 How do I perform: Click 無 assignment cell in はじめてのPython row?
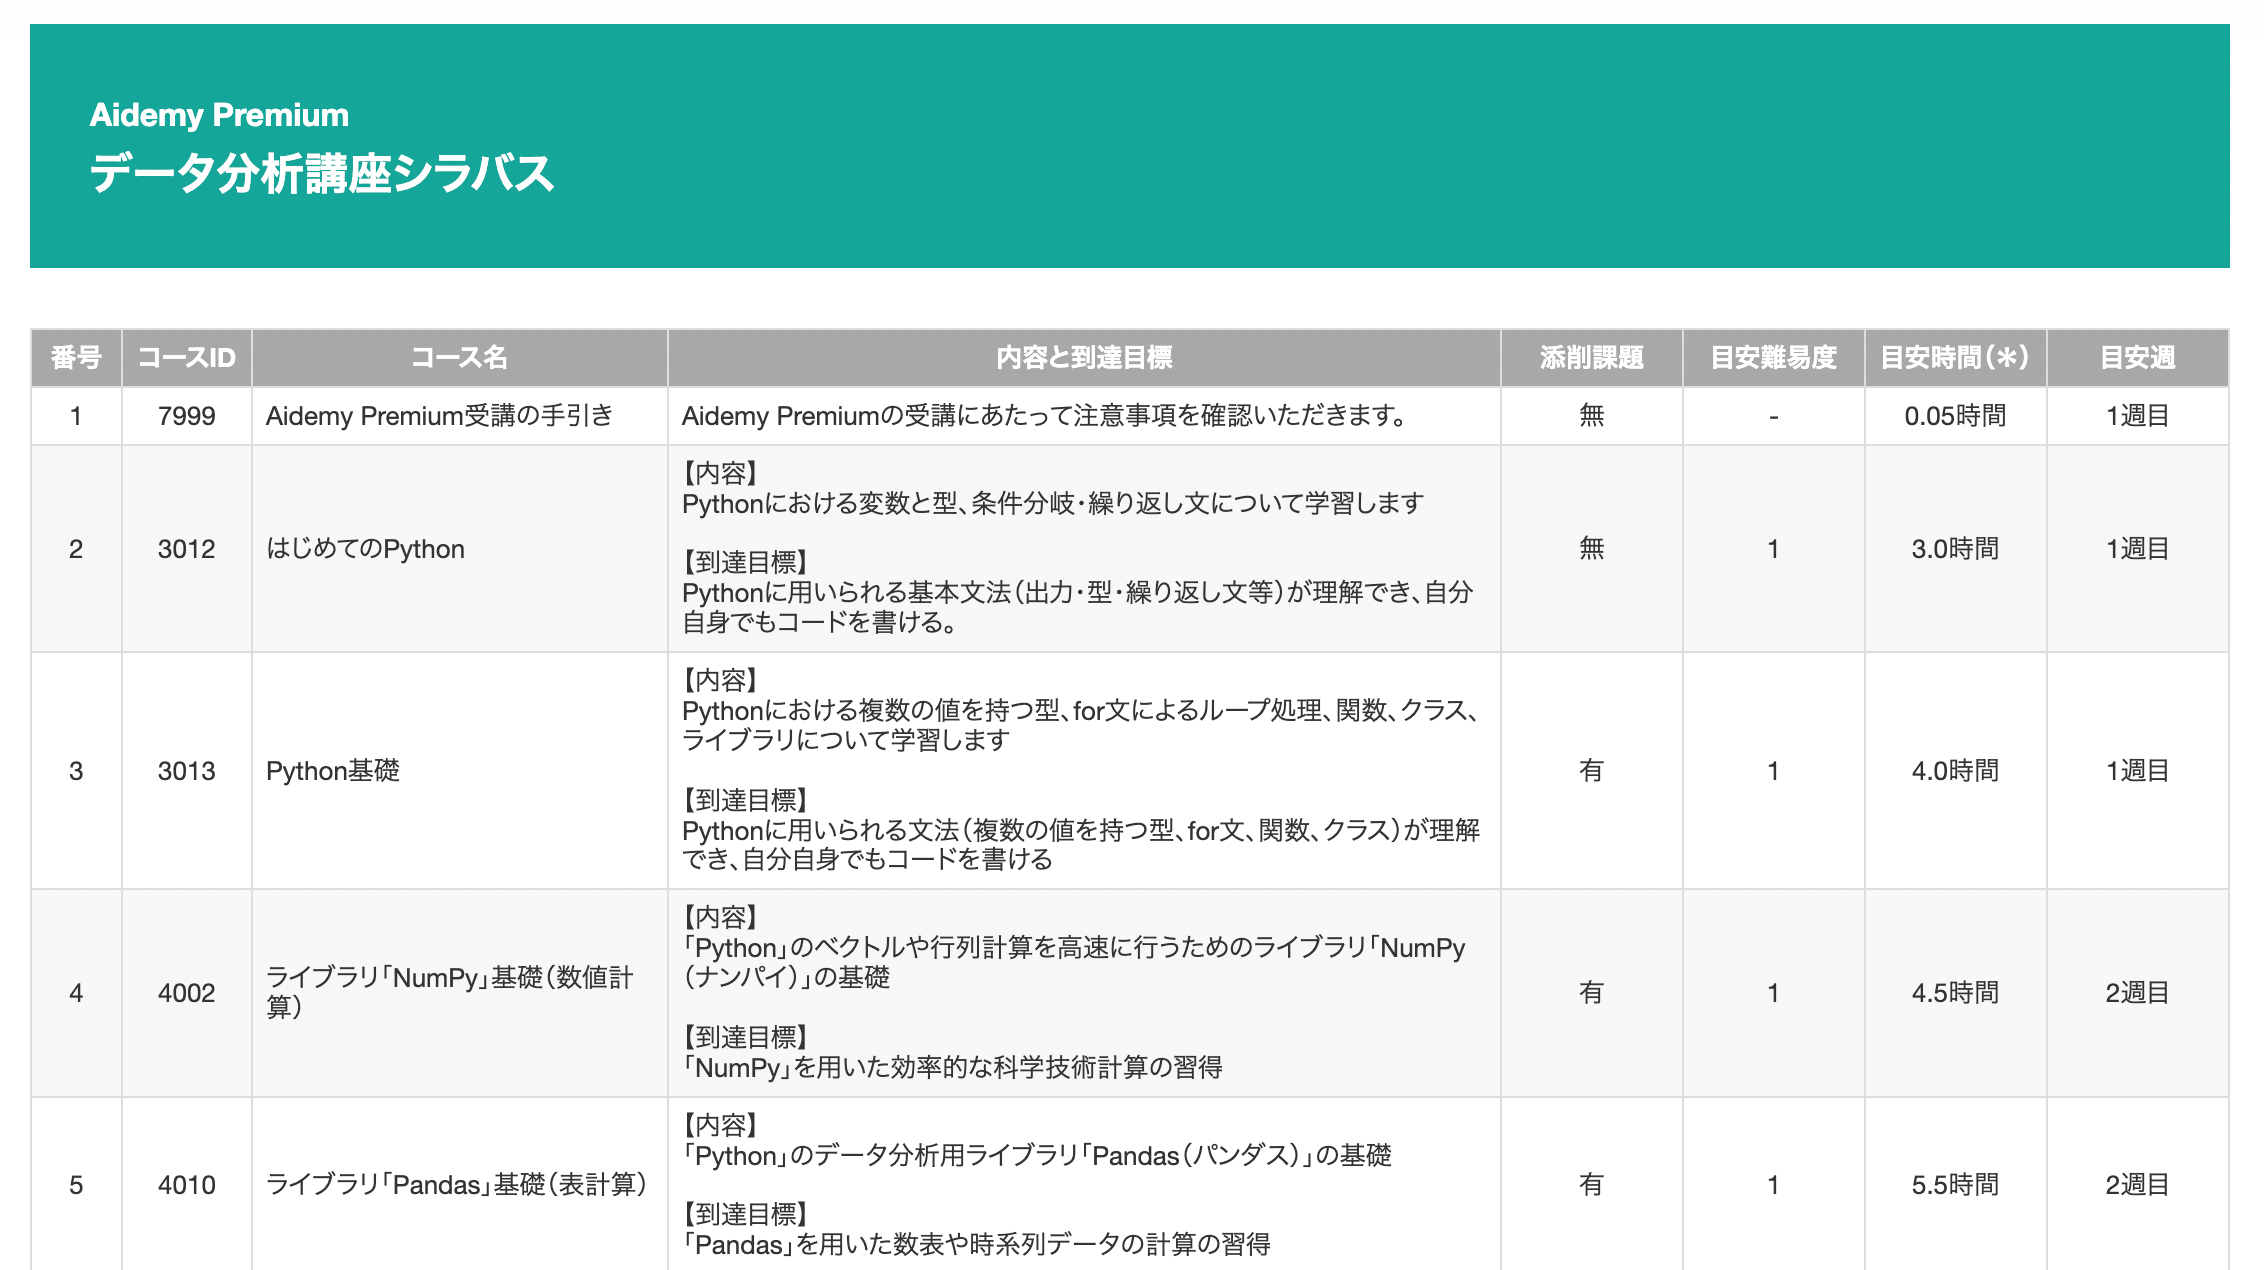click(1591, 549)
